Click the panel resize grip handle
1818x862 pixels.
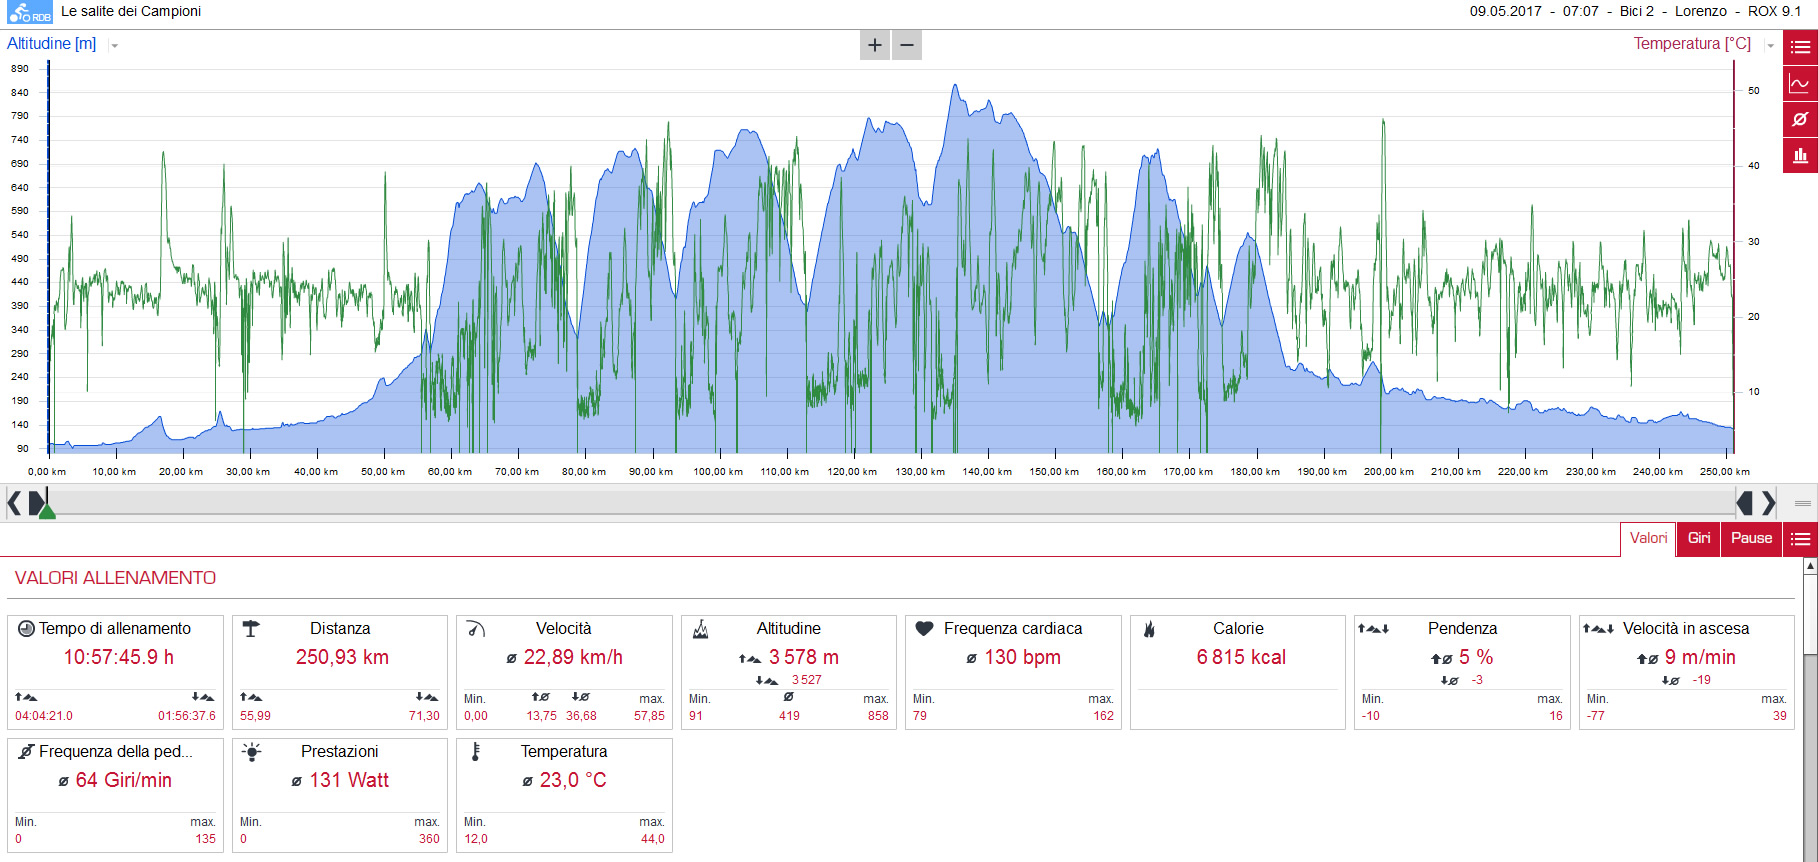coord(1803,503)
